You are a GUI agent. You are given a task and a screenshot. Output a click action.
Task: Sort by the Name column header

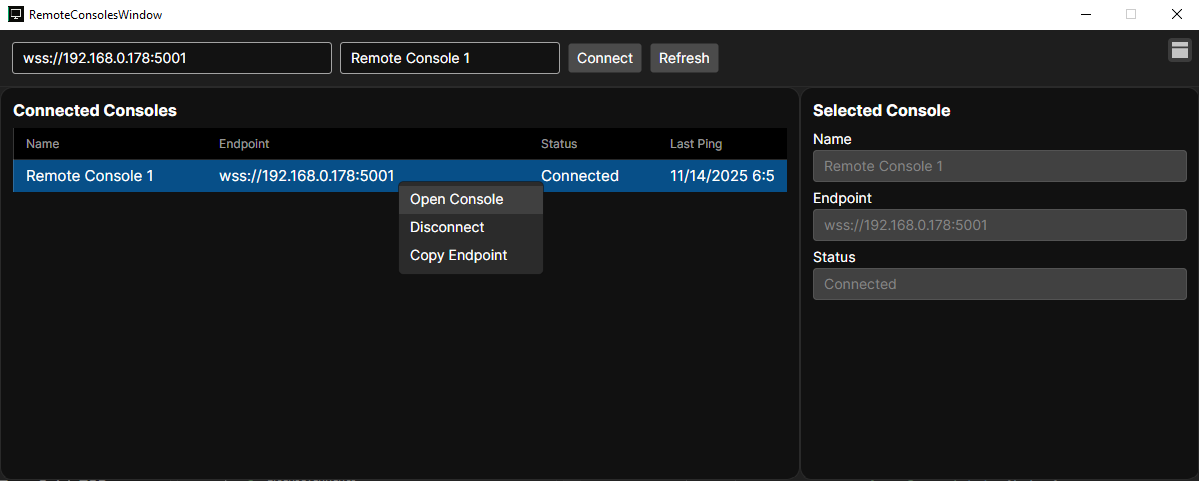43,144
